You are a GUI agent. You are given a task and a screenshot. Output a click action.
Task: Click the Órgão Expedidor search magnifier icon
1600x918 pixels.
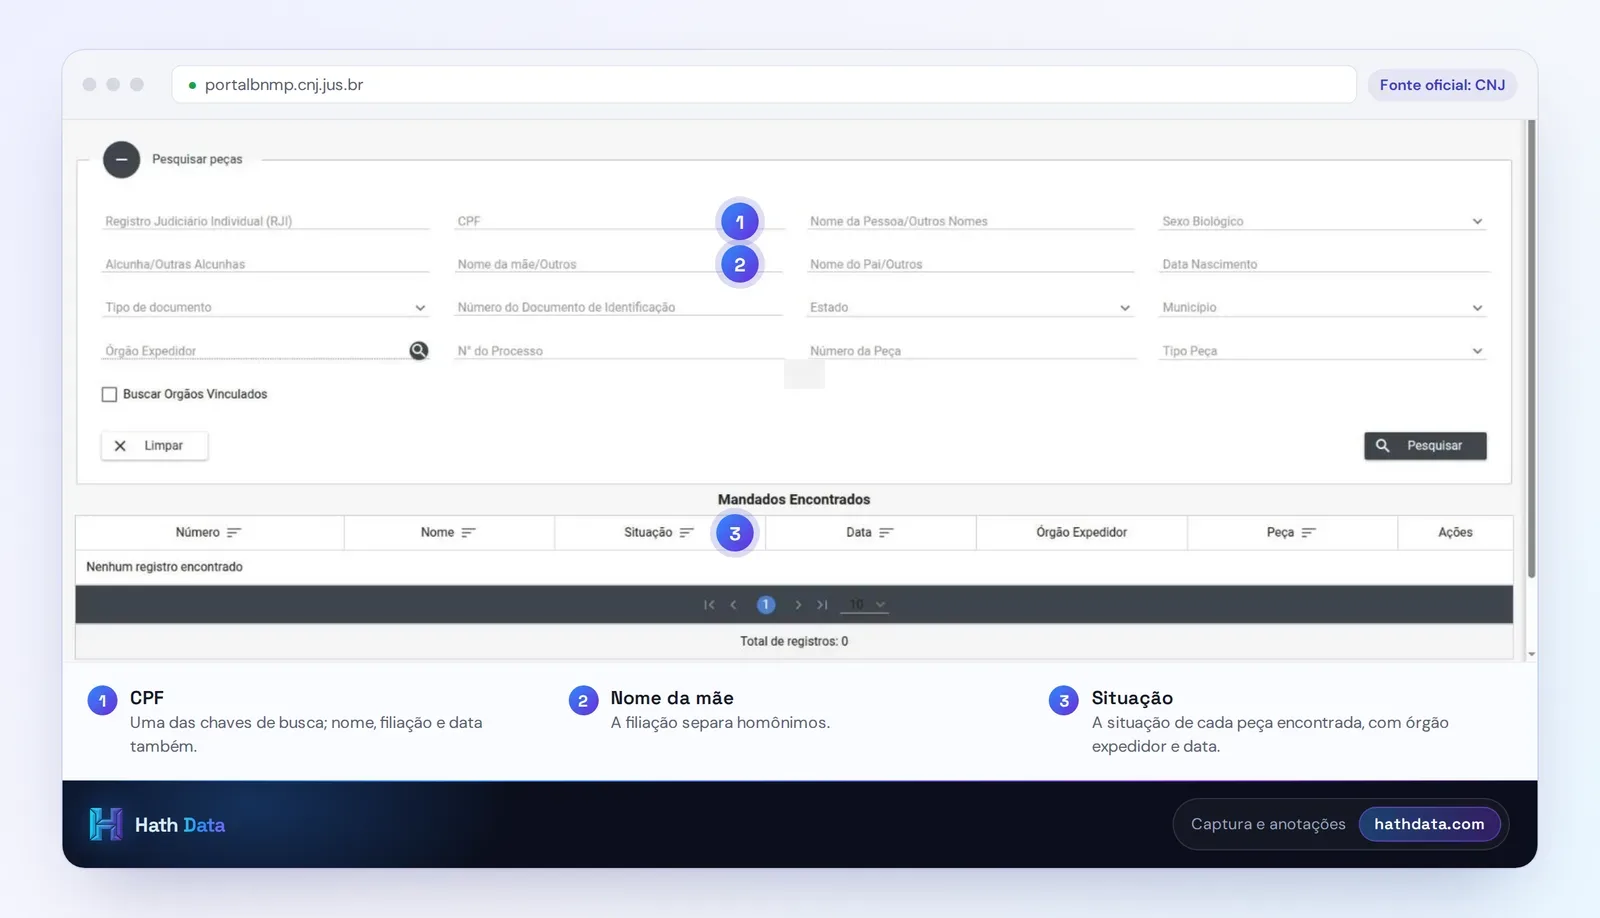point(419,350)
